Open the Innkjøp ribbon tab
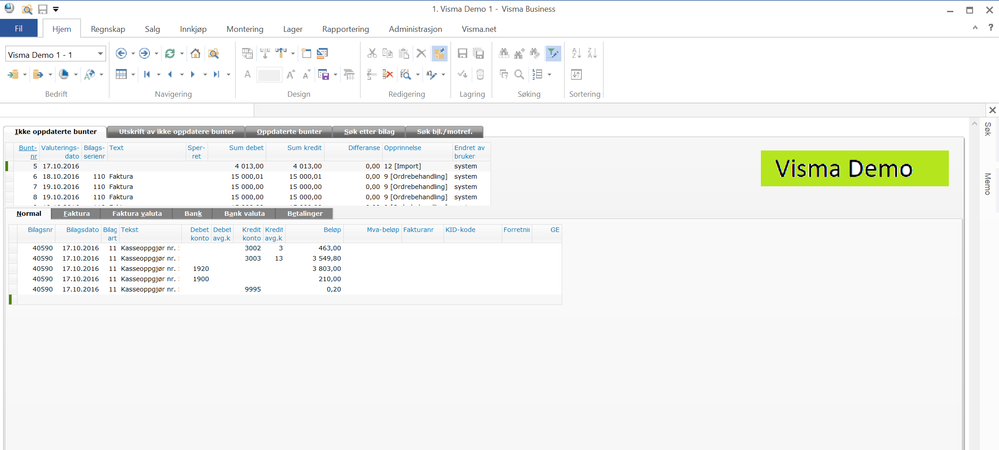 (x=194, y=29)
